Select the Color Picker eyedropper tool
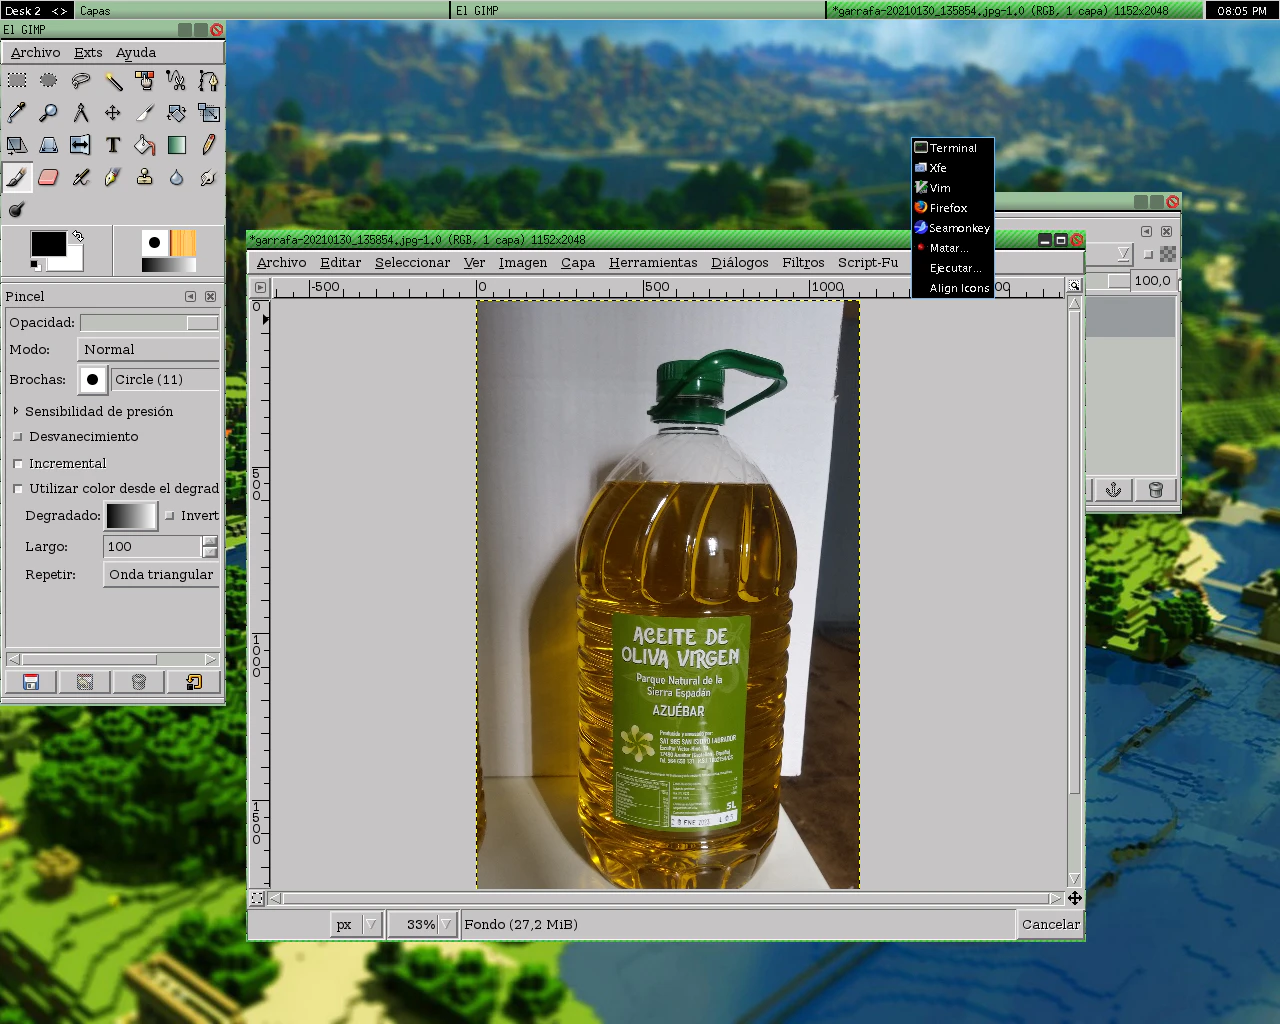The width and height of the screenshot is (1280, 1024). click(16, 113)
